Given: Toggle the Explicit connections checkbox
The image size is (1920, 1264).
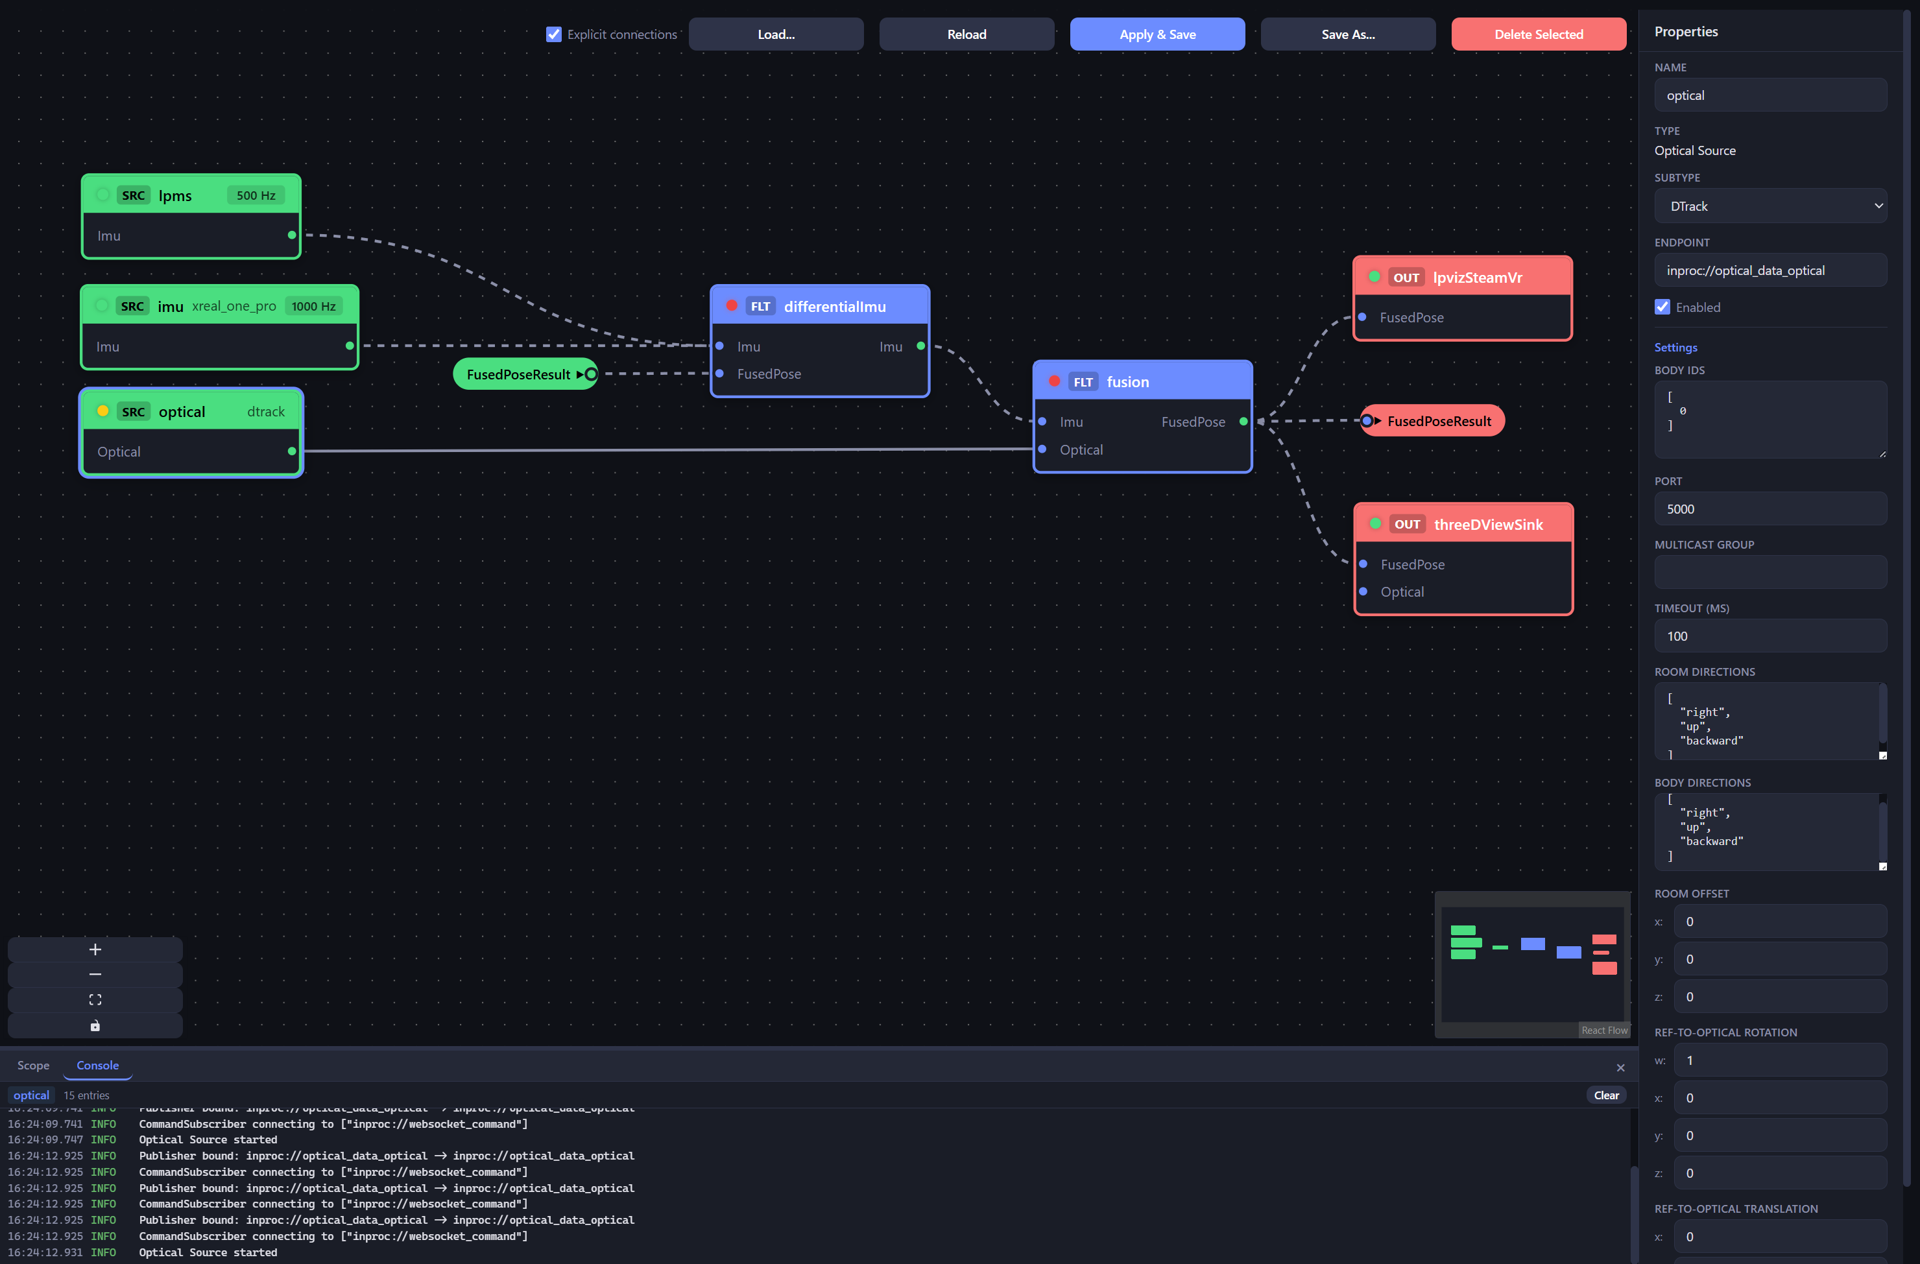Looking at the screenshot, I should (554, 34).
